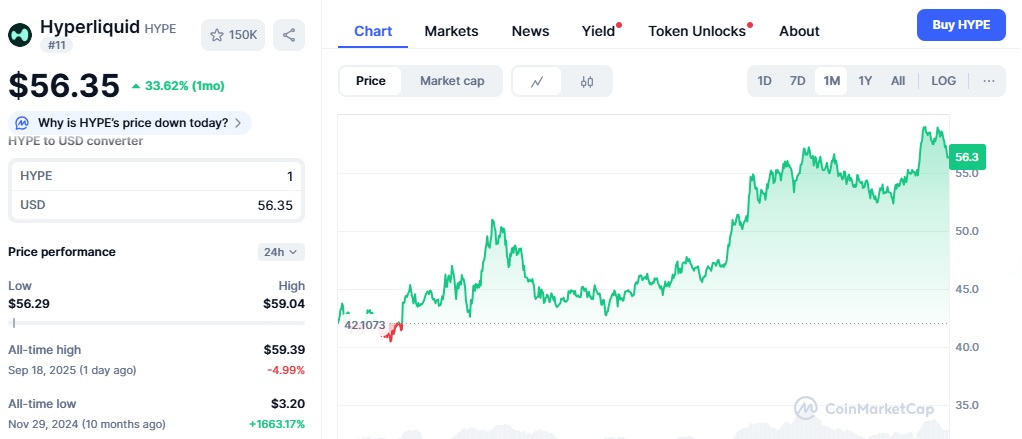
Task: Enable LOG scale on chart
Action: (943, 81)
